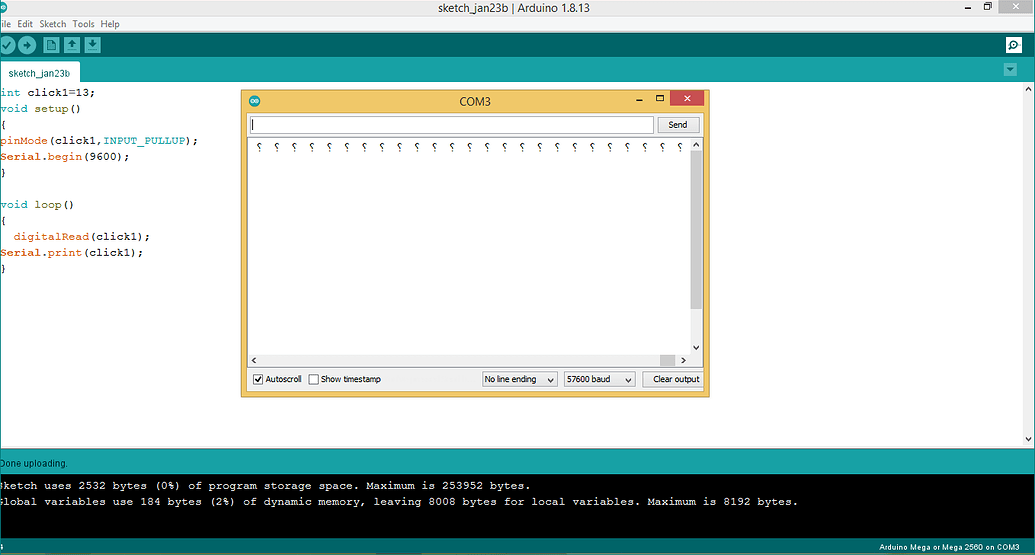Click the 'int click1=13;' code line
Image resolution: width=1035 pixels, height=555 pixels.
(x=48, y=92)
